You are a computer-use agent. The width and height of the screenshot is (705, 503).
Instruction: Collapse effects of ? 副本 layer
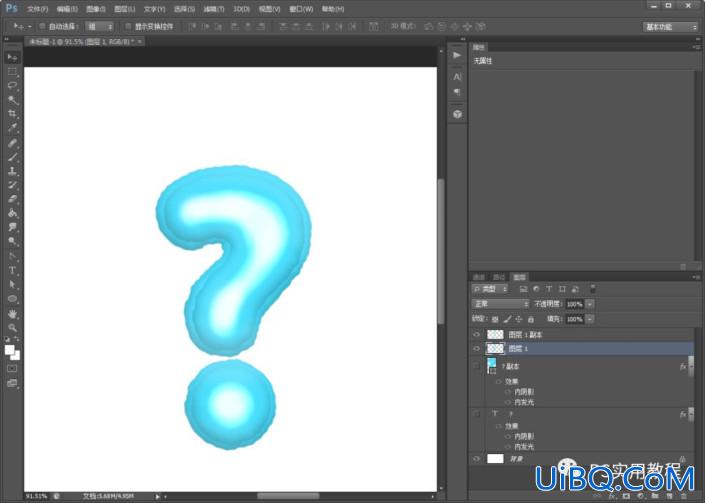(x=691, y=366)
